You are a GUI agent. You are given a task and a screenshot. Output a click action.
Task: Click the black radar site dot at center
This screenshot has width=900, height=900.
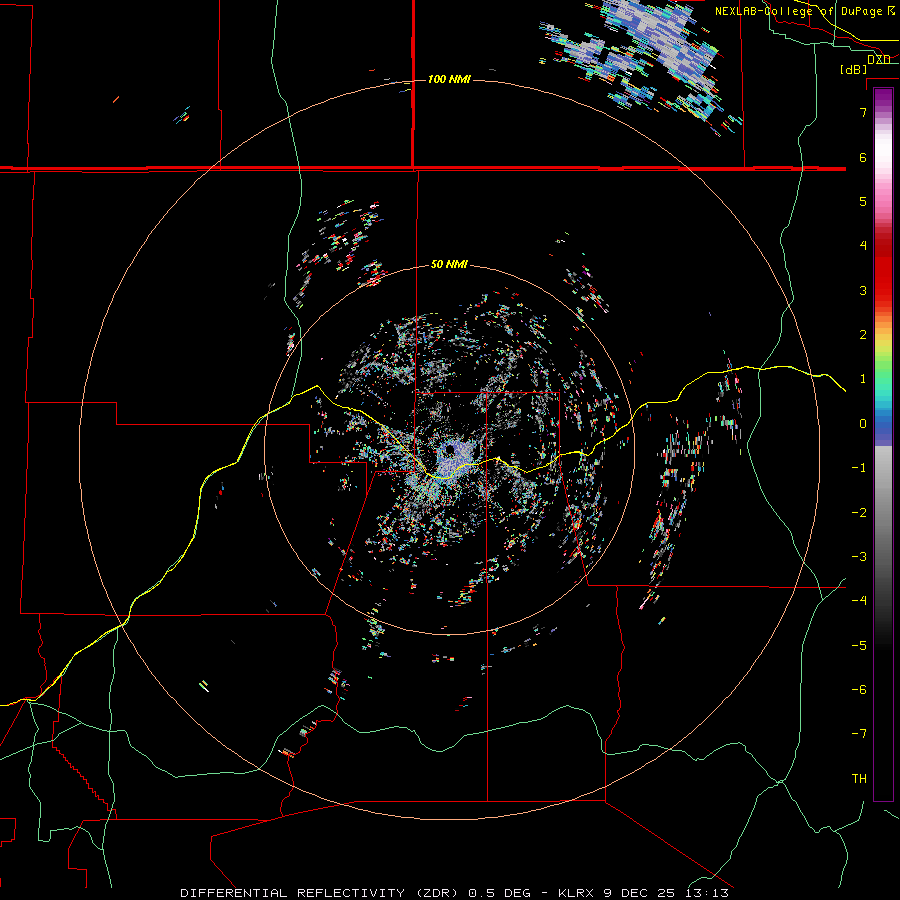(450, 449)
